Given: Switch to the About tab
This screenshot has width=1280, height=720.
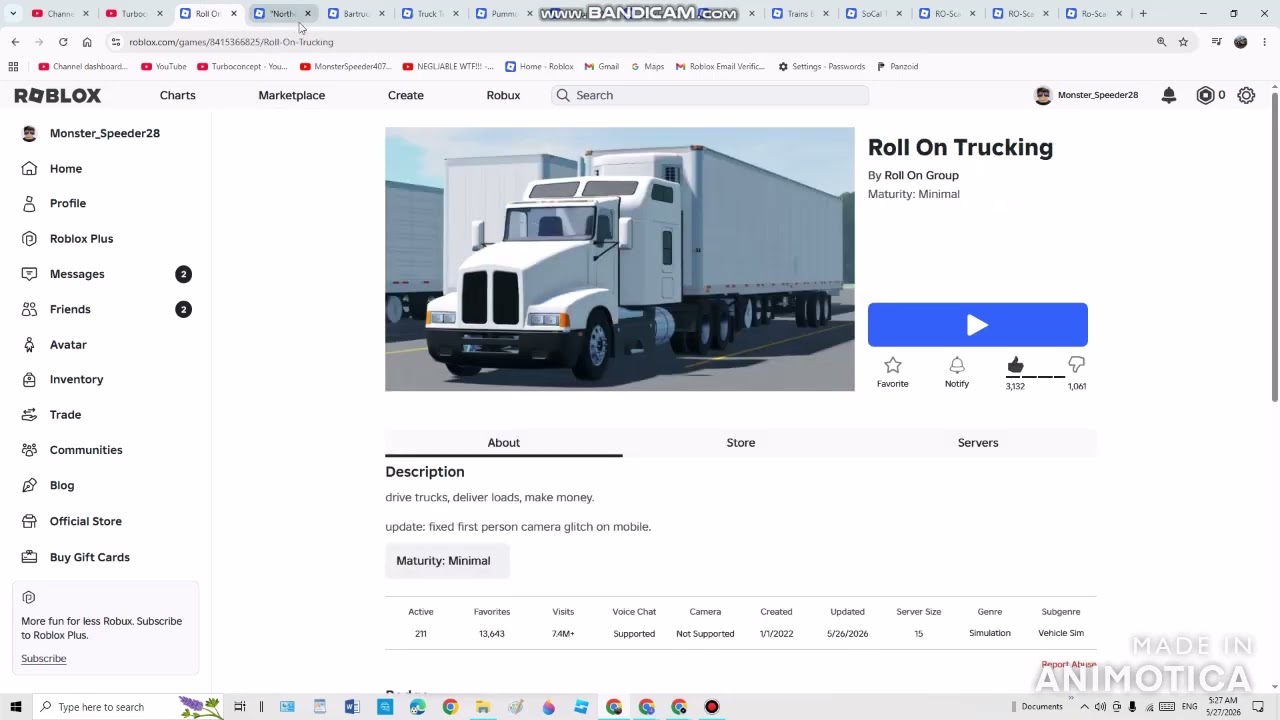Looking at the screenshot, I should pos(503,442).
